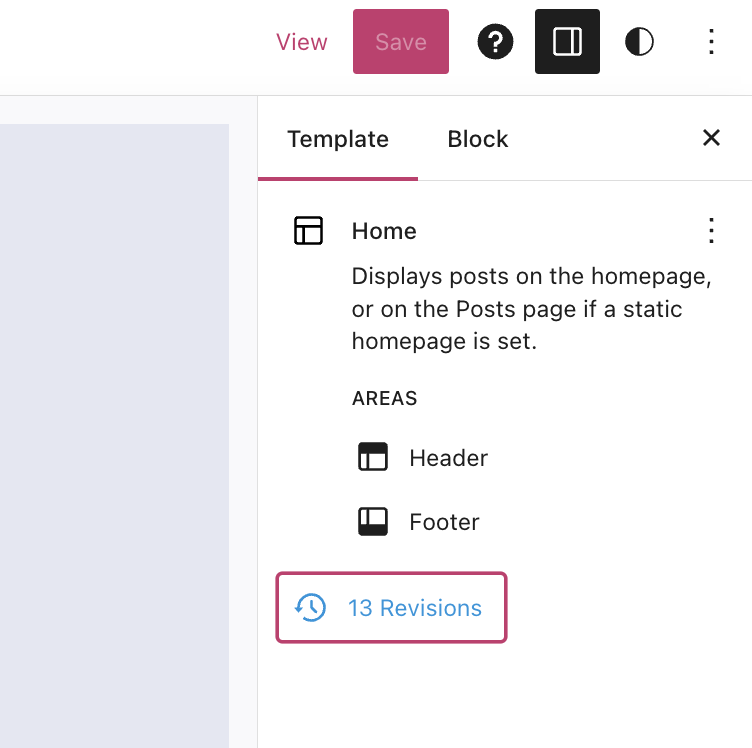The image size is (752, 748).
Task: Click the revisions history clock icon
Action: pos(310,608)
